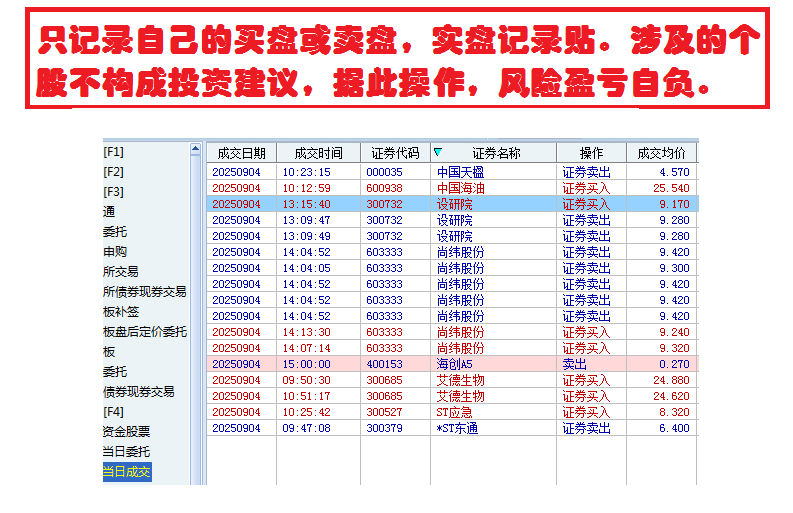Click price 9.320 in 14:07:14 row
793x513 pixels.
point(674,348)
